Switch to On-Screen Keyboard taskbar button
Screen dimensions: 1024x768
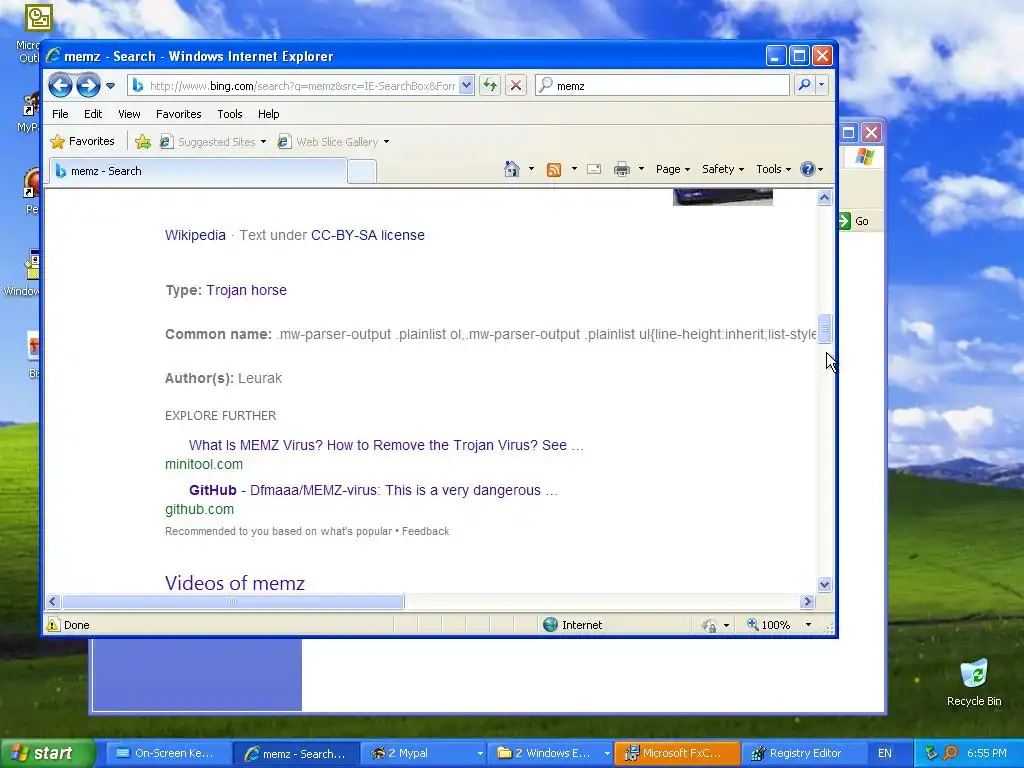point(168,753)
